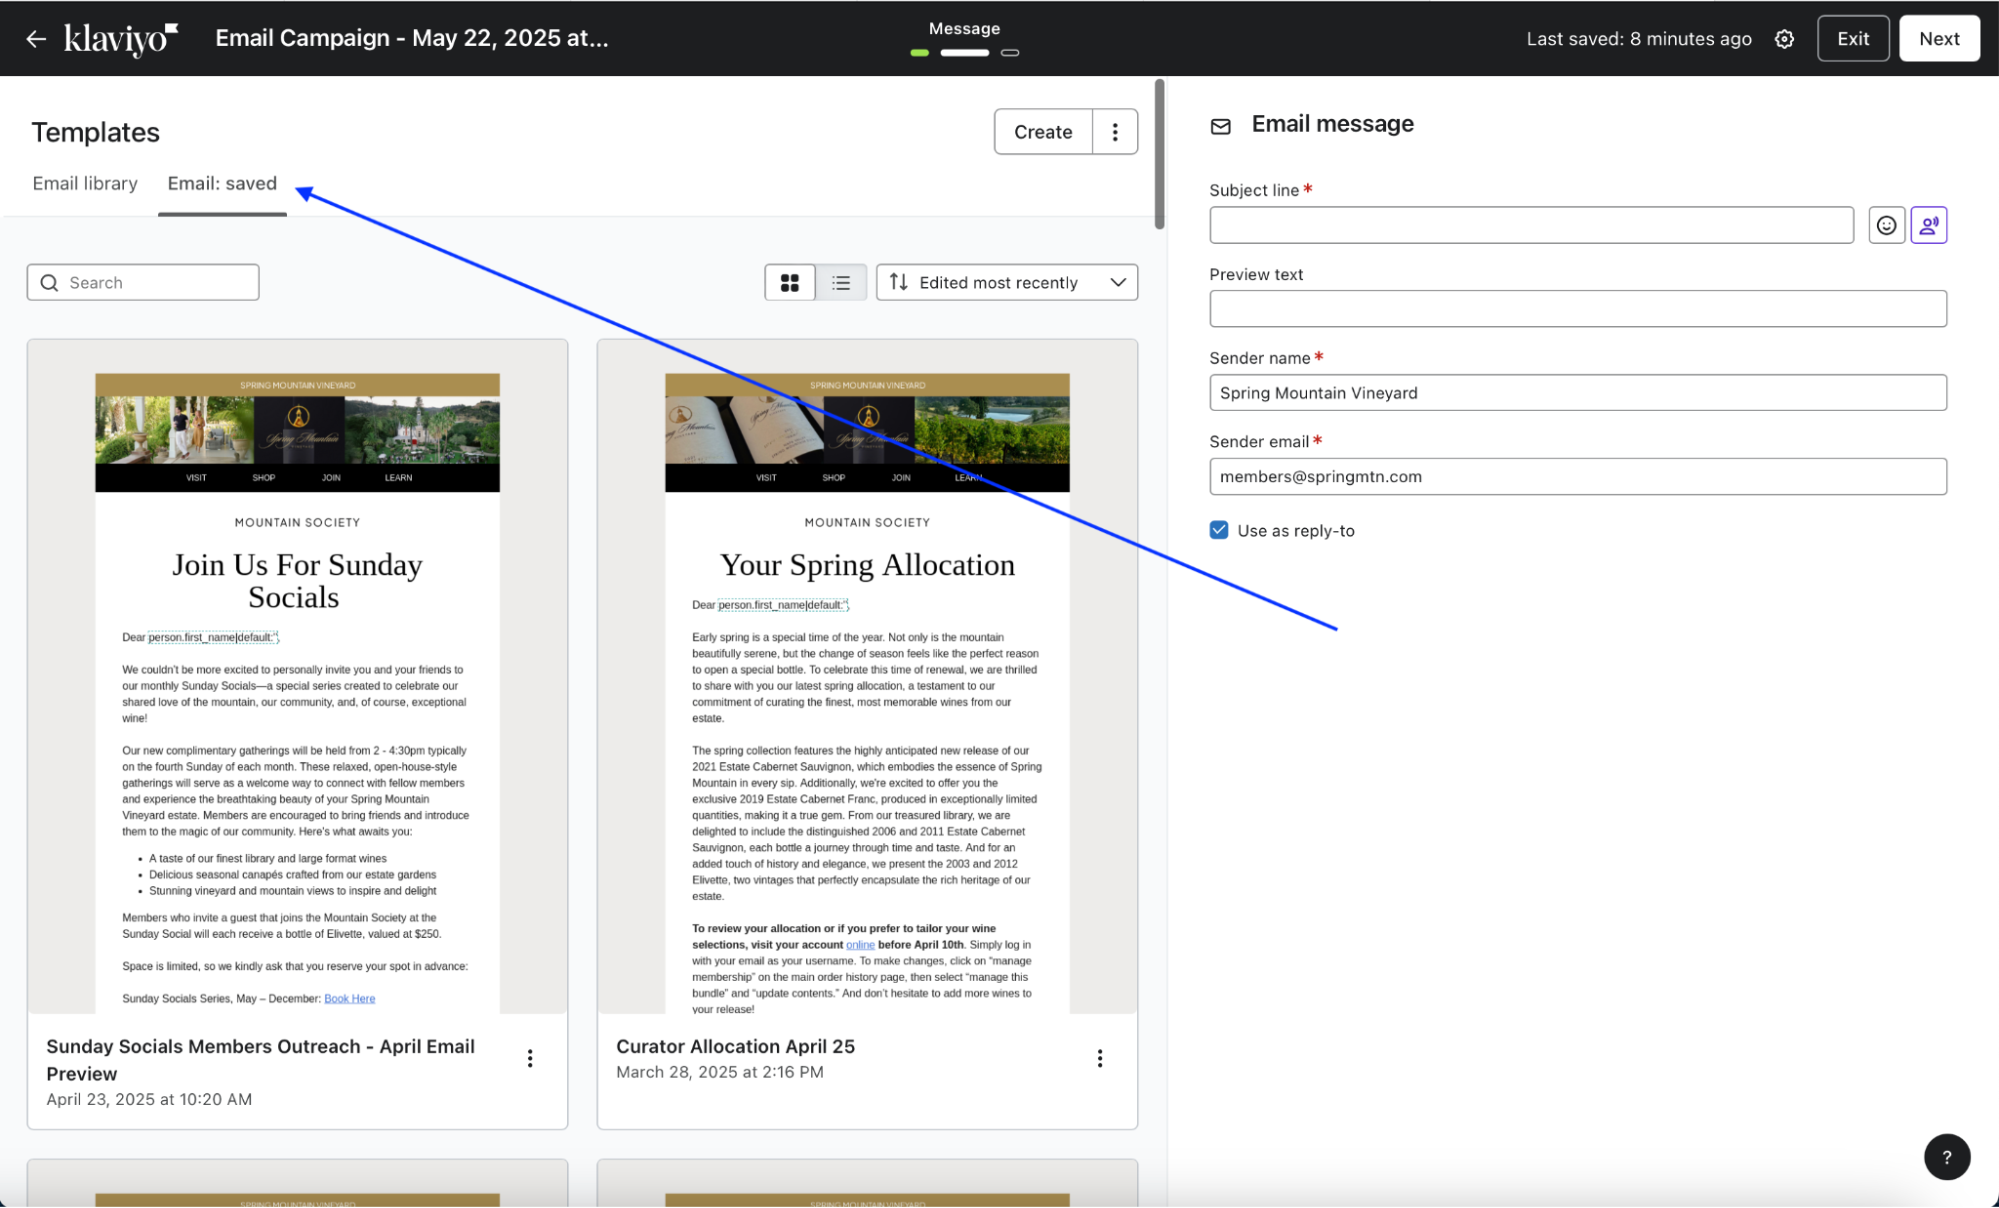Click the Create template button
Viewport: 1999px width, 1208px height.
tap(1043, 132)
